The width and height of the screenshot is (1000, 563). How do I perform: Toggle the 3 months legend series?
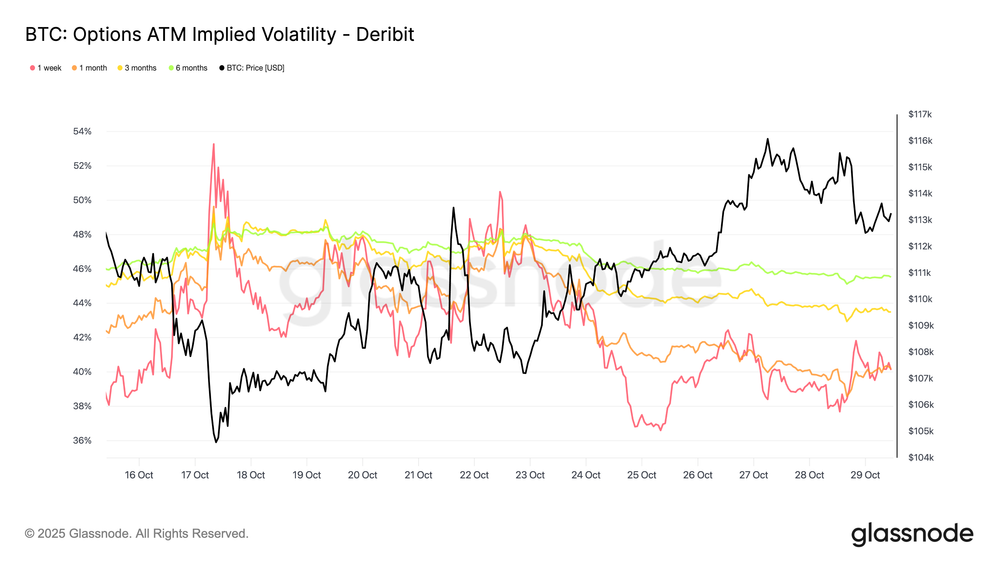click(x=137, y=68)
